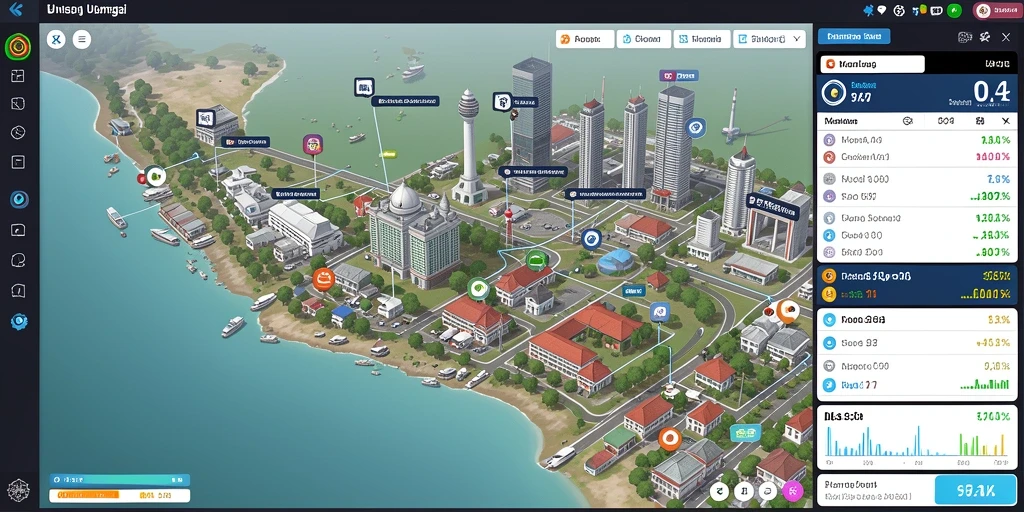This screenshot has height=512, width=1024.
Task: Click the orange building marker near the shoreline
Action: 323,280
